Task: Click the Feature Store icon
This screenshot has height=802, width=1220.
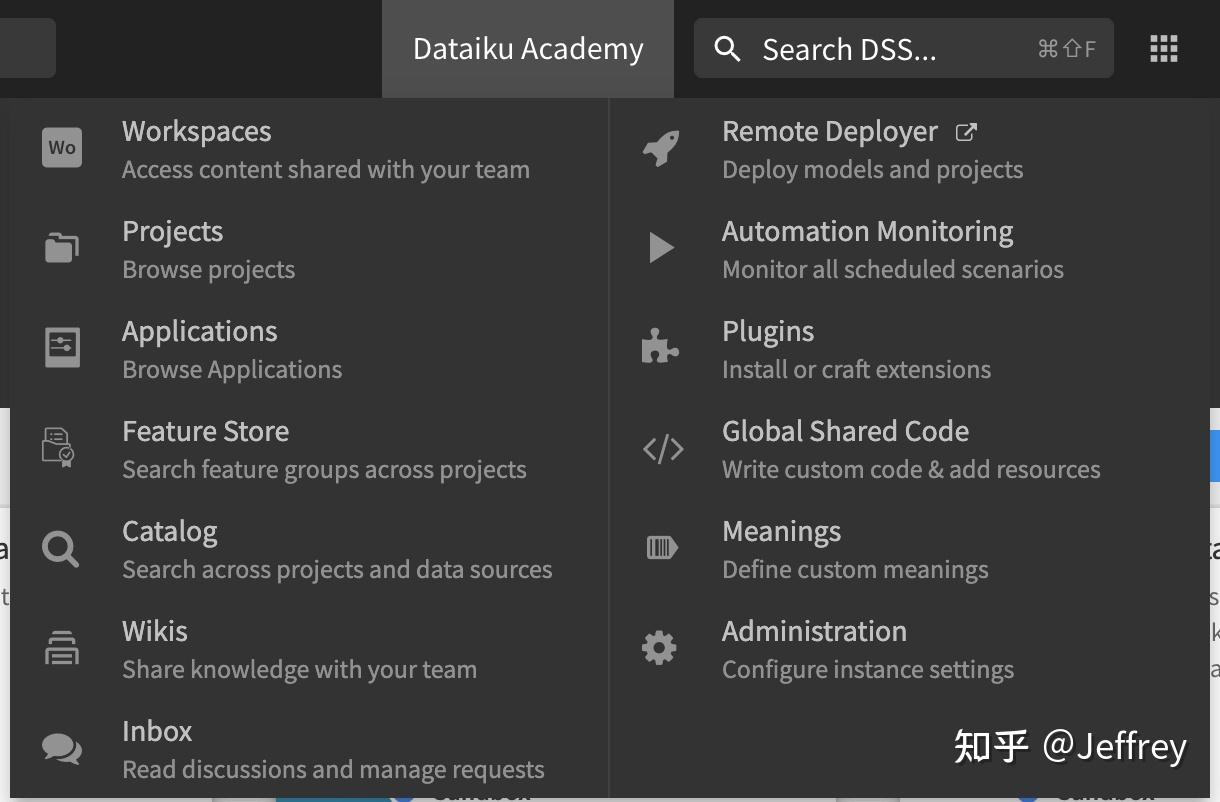Action: coord(61,447)
